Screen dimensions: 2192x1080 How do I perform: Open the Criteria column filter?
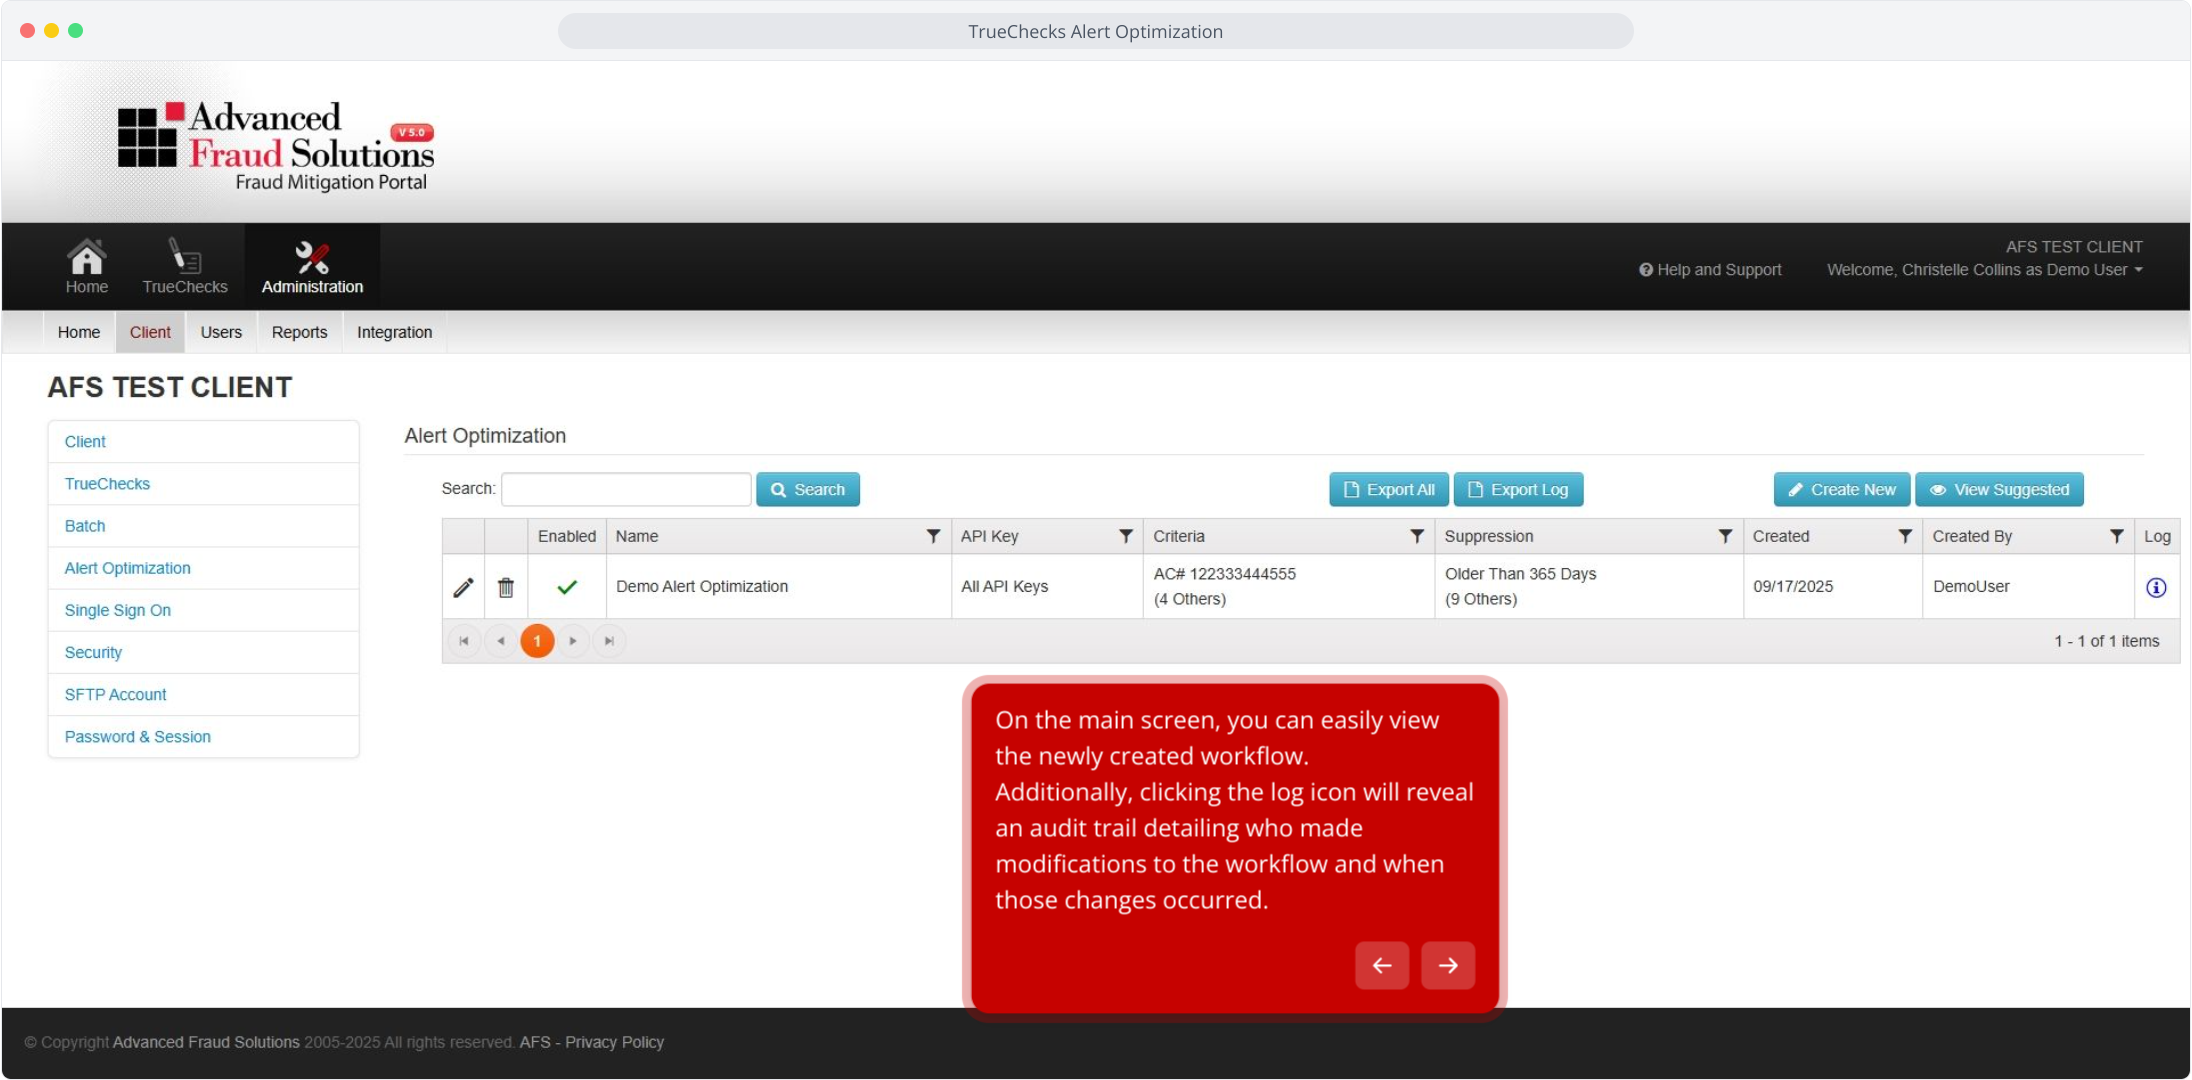tap(1417, 536)
